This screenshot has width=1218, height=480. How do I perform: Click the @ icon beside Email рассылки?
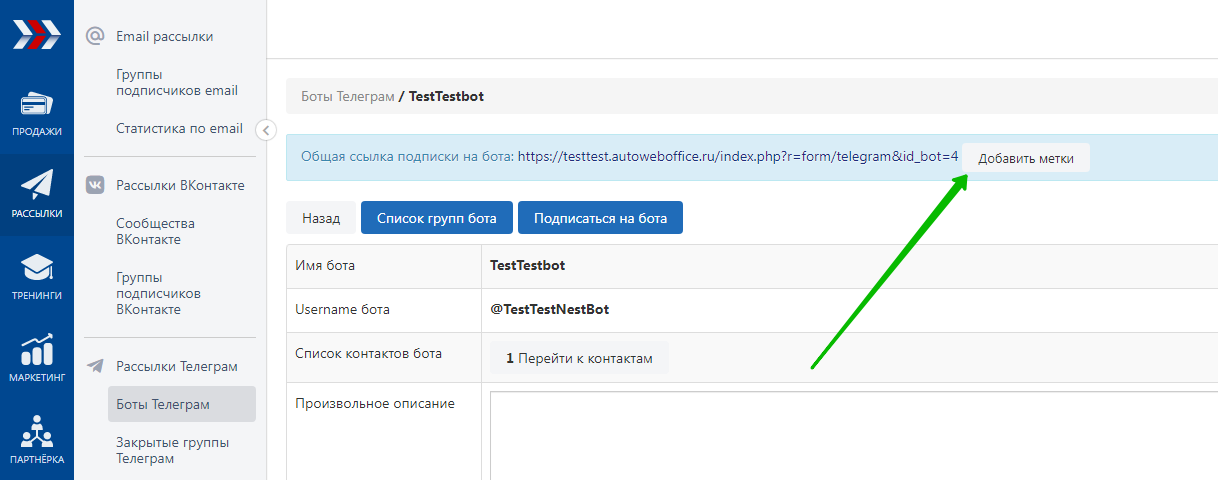pyautogui.click(x=95, y=36)
